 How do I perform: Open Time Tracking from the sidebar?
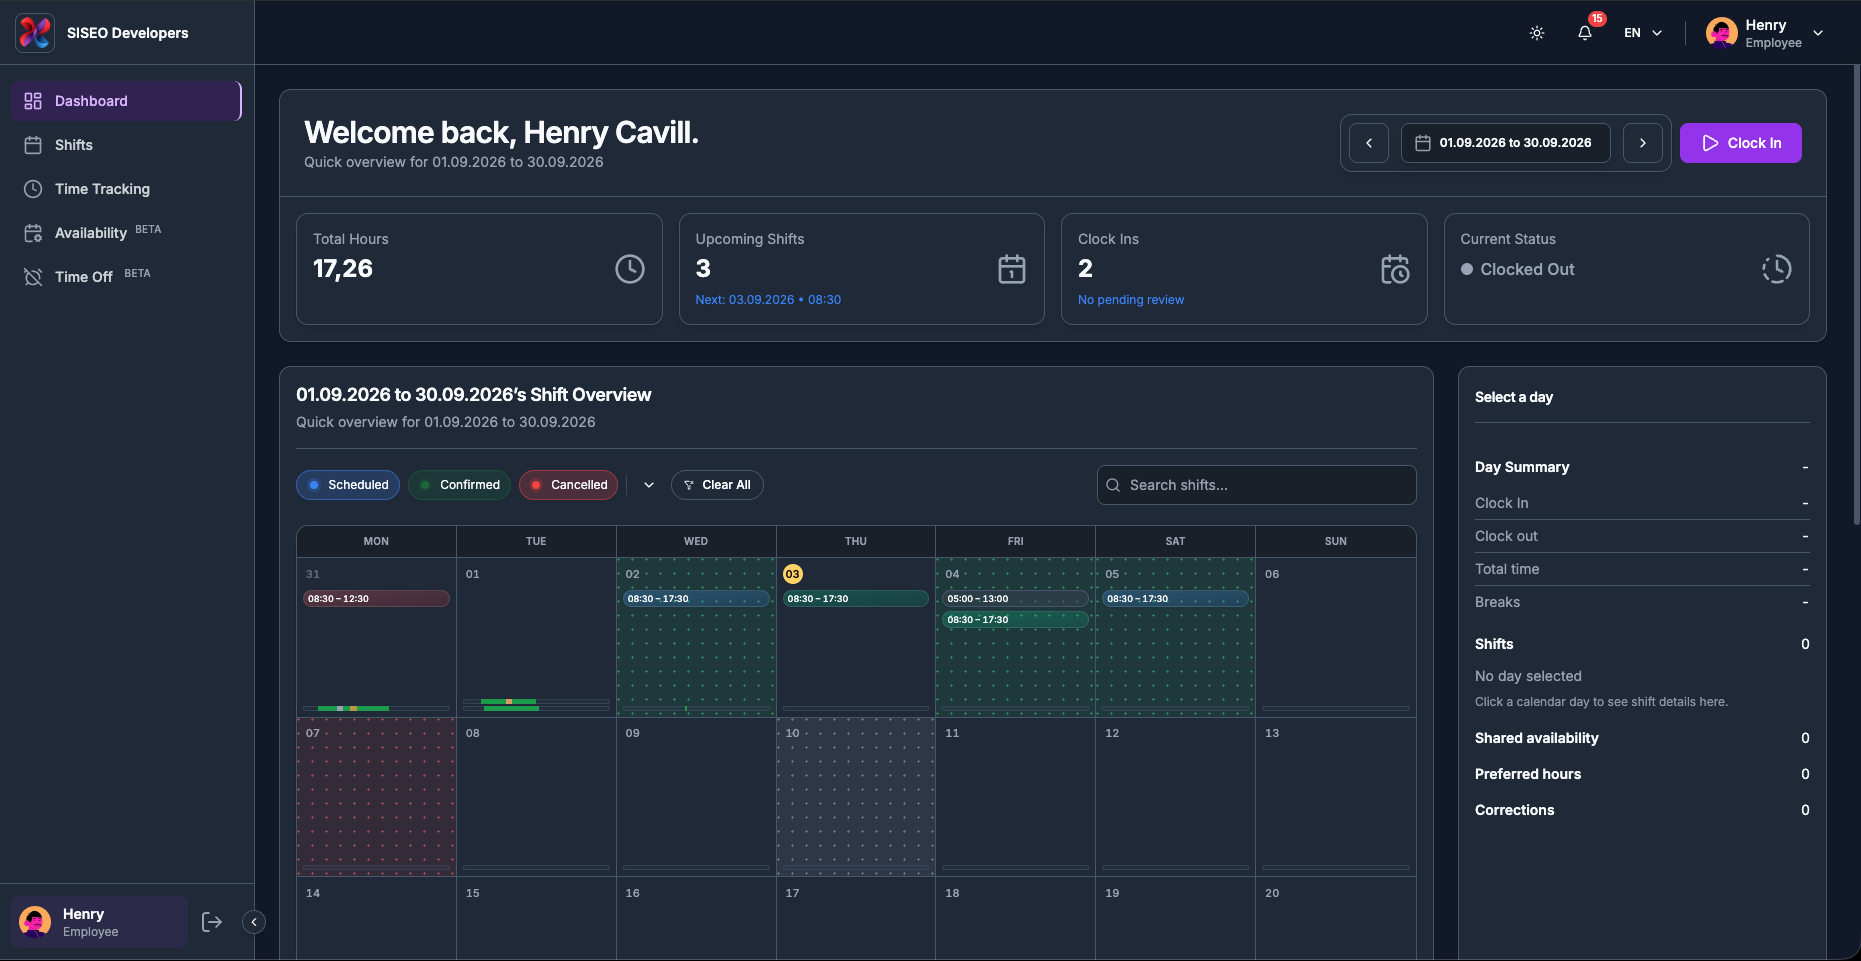[x=126, y=189]
